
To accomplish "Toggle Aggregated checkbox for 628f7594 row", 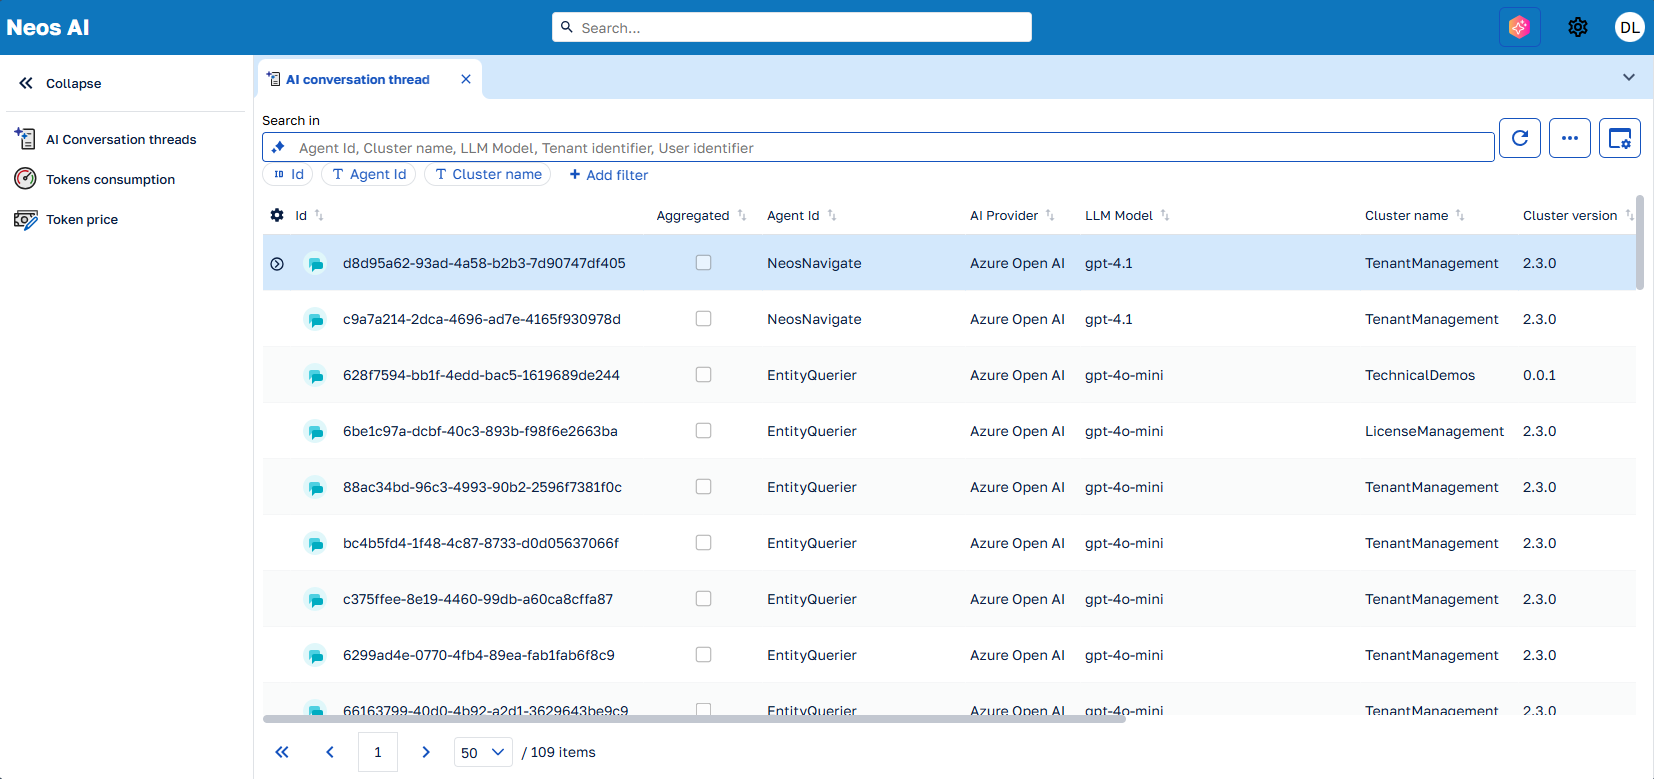I will click(704, 375).
